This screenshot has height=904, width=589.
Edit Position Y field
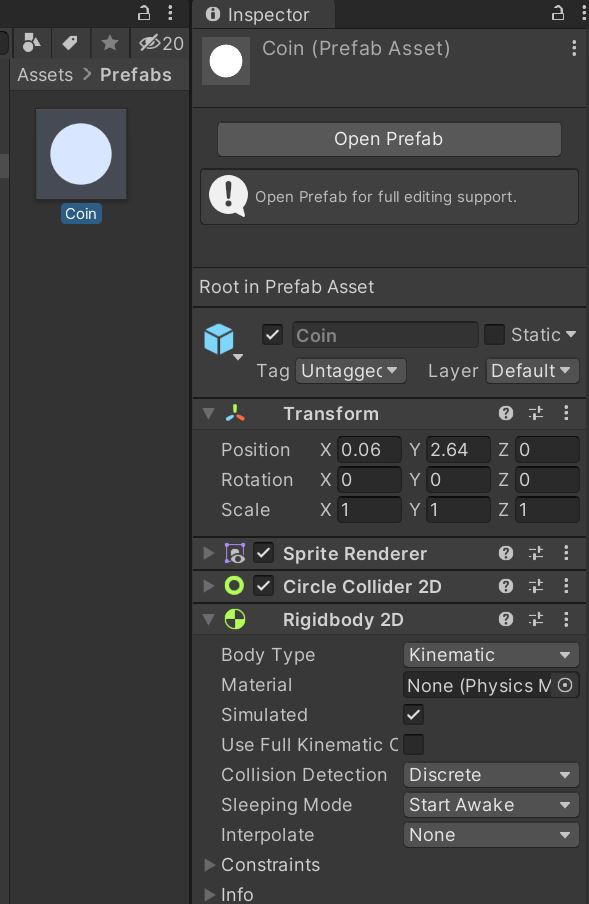coord(458,450)
